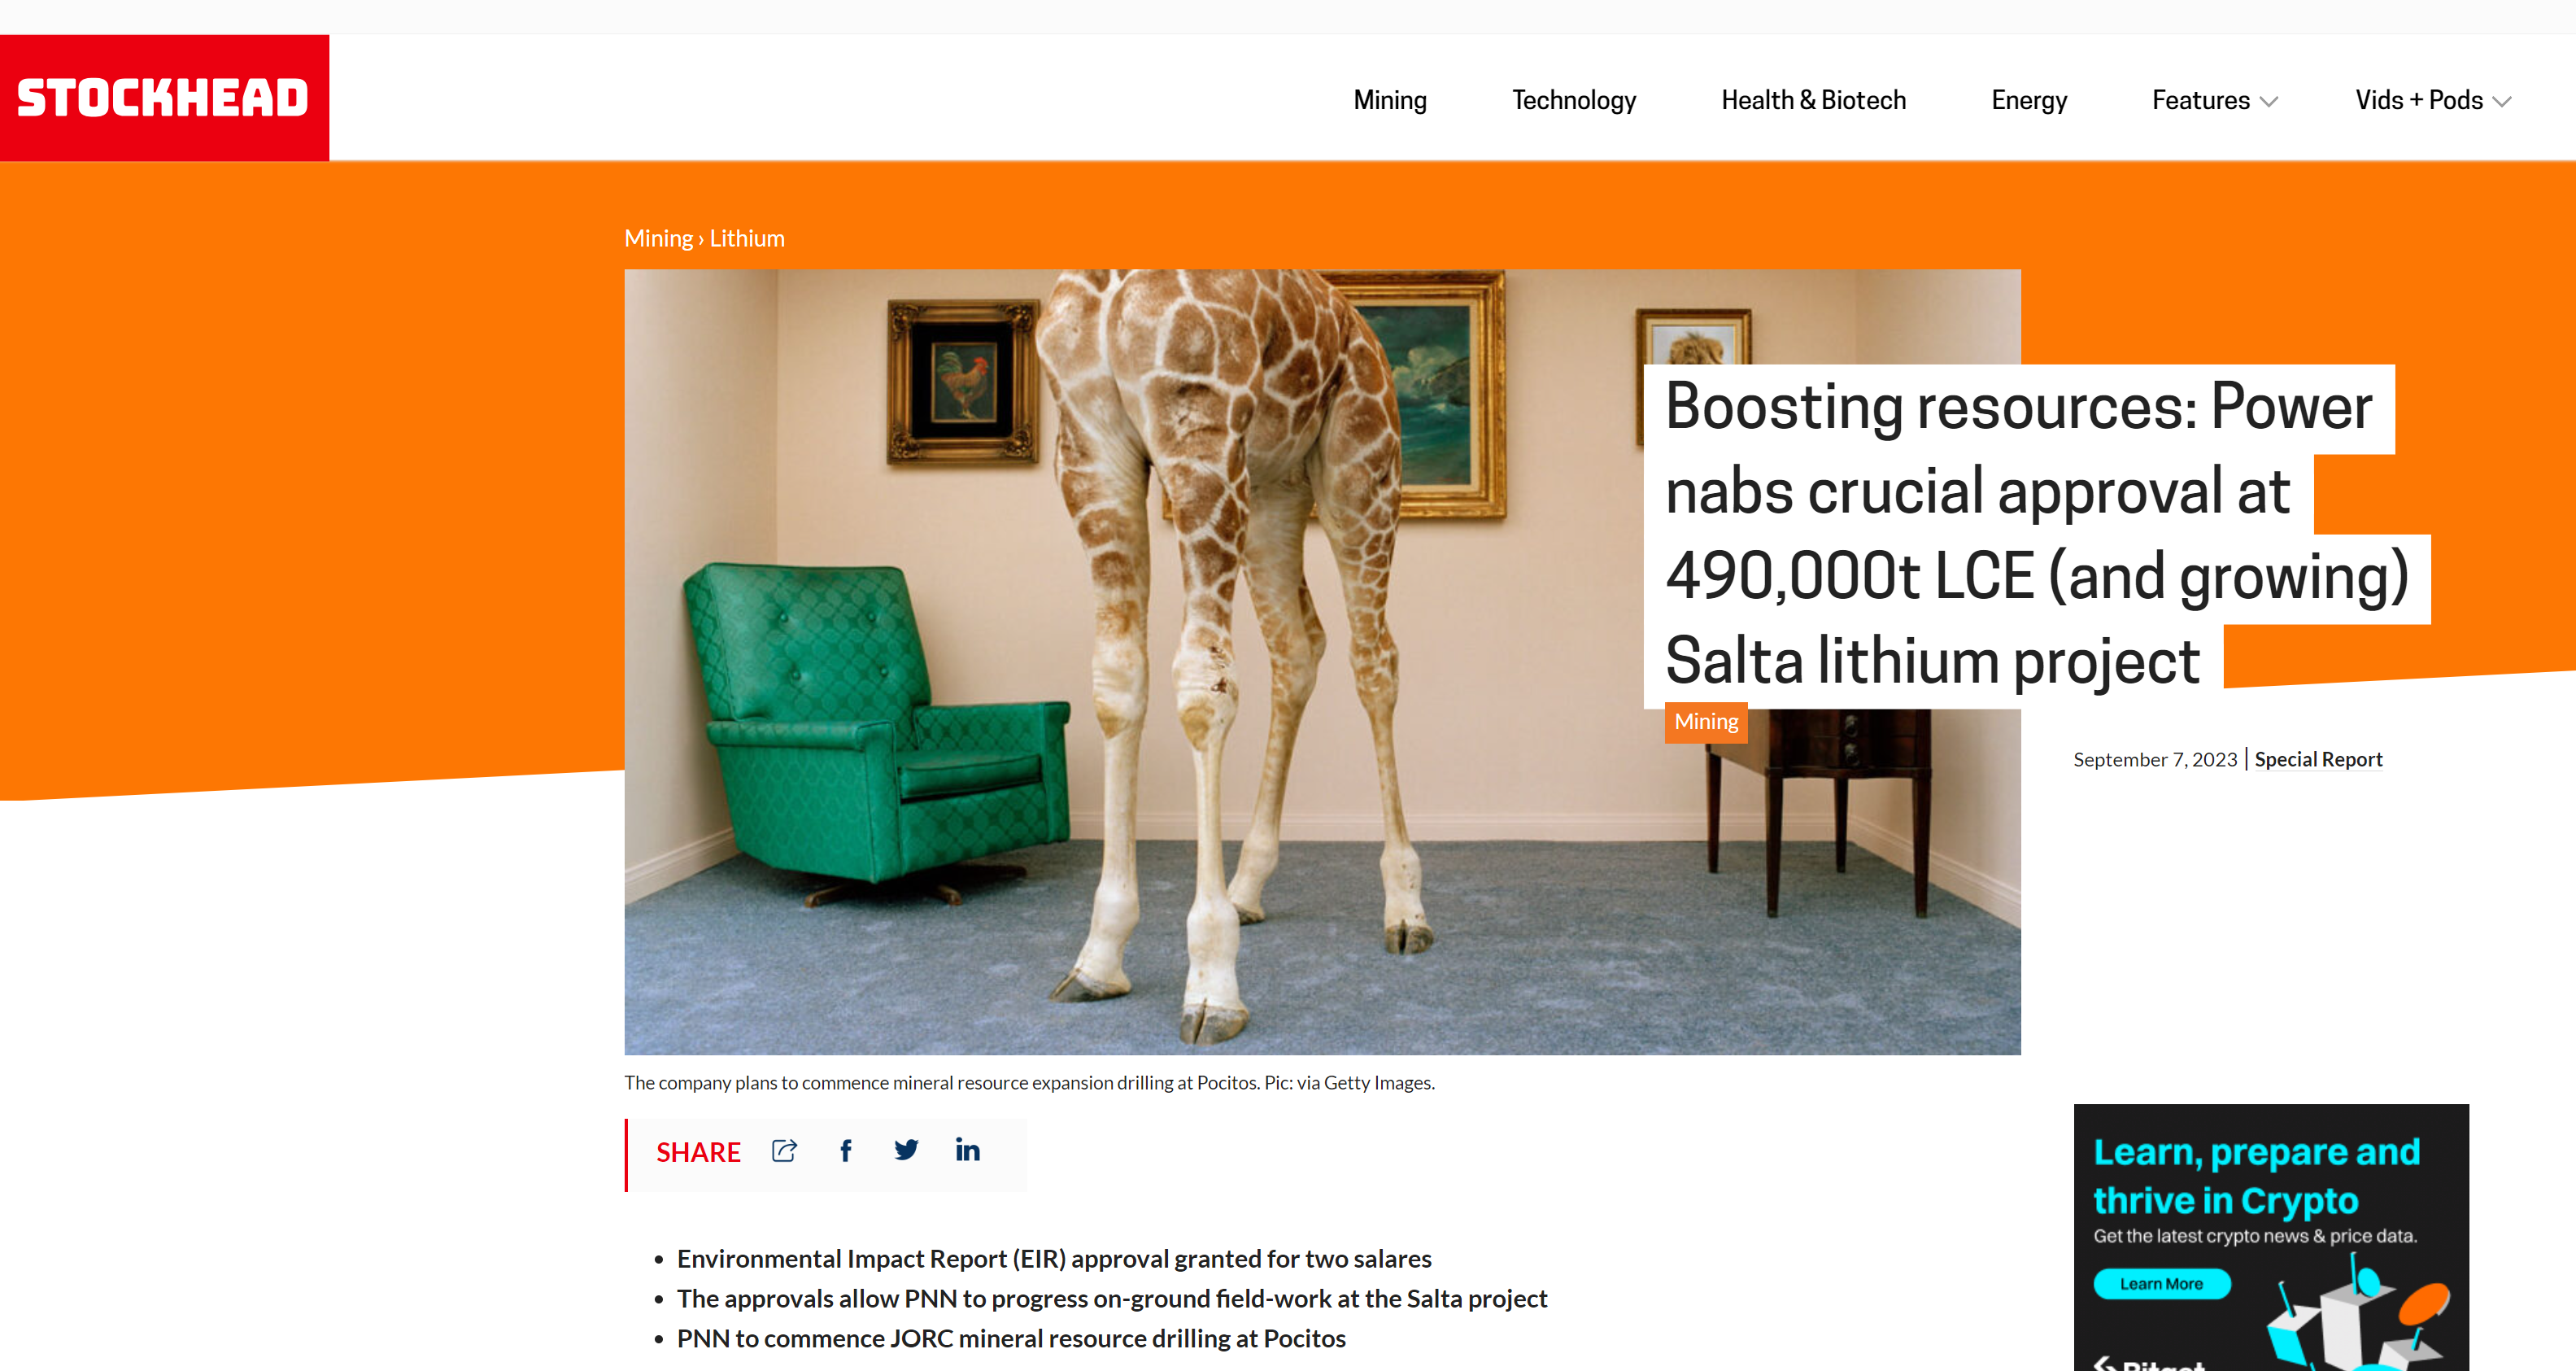
Task: Open the Learn, prepare and thrive in Crypto ad
Action: point(2271,1237)
